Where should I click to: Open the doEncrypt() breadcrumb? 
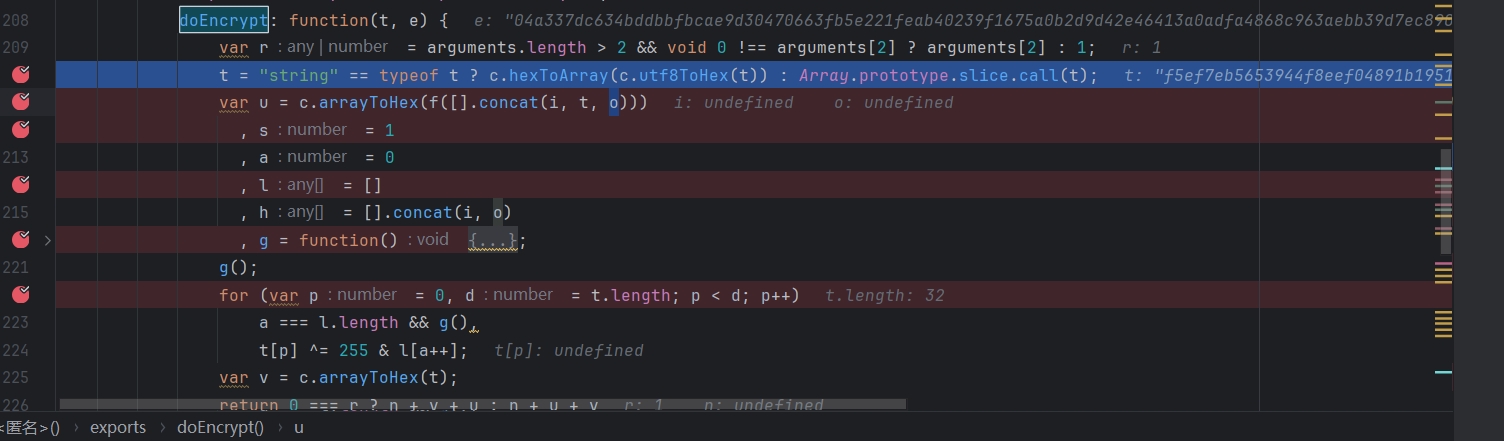[220, 428]
